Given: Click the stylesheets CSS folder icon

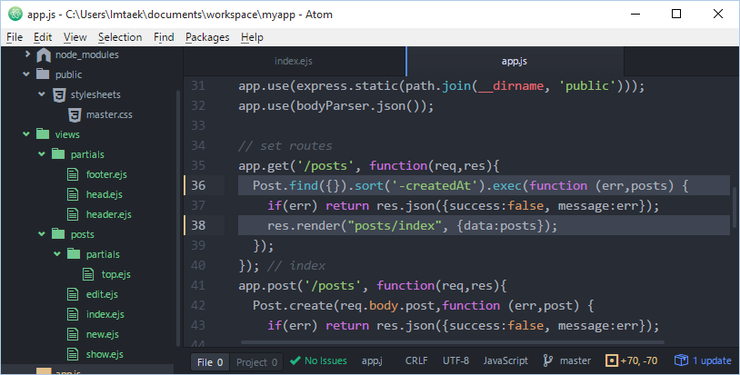Looking at the screenshot, I should [59, 95].
